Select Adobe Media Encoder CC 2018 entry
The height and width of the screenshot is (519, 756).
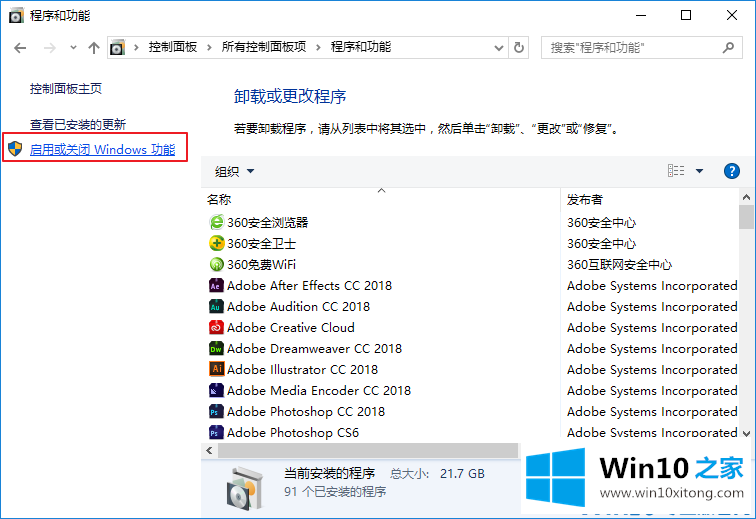(x=319, y=391)
